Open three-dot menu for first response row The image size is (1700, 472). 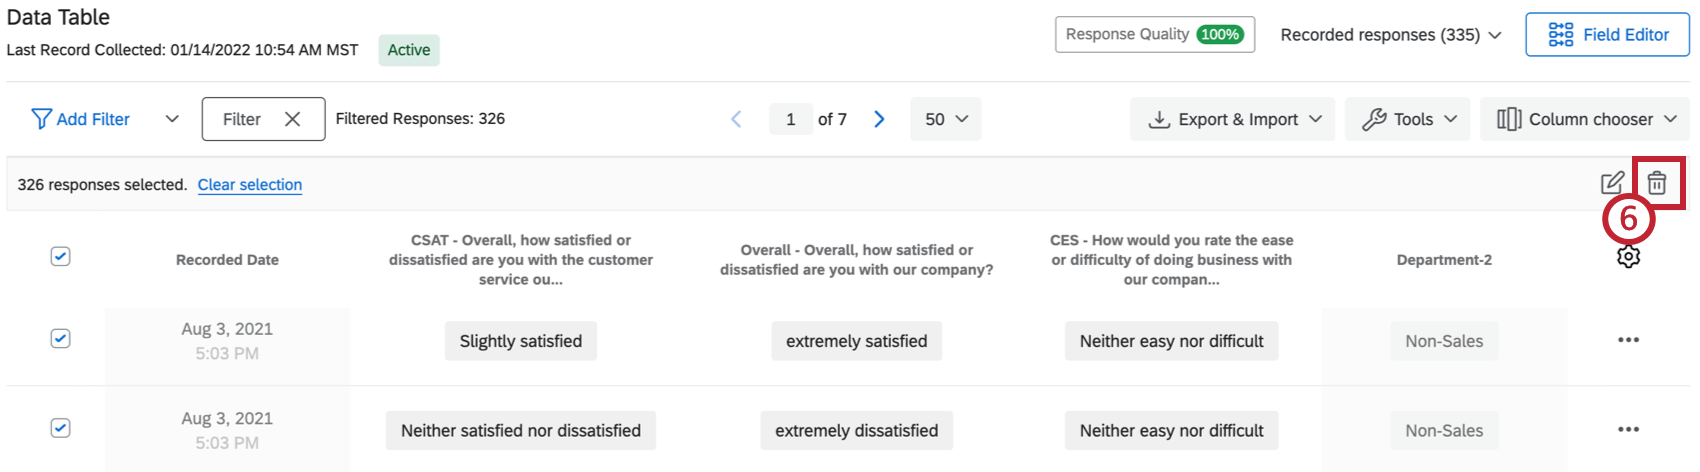1628,340
